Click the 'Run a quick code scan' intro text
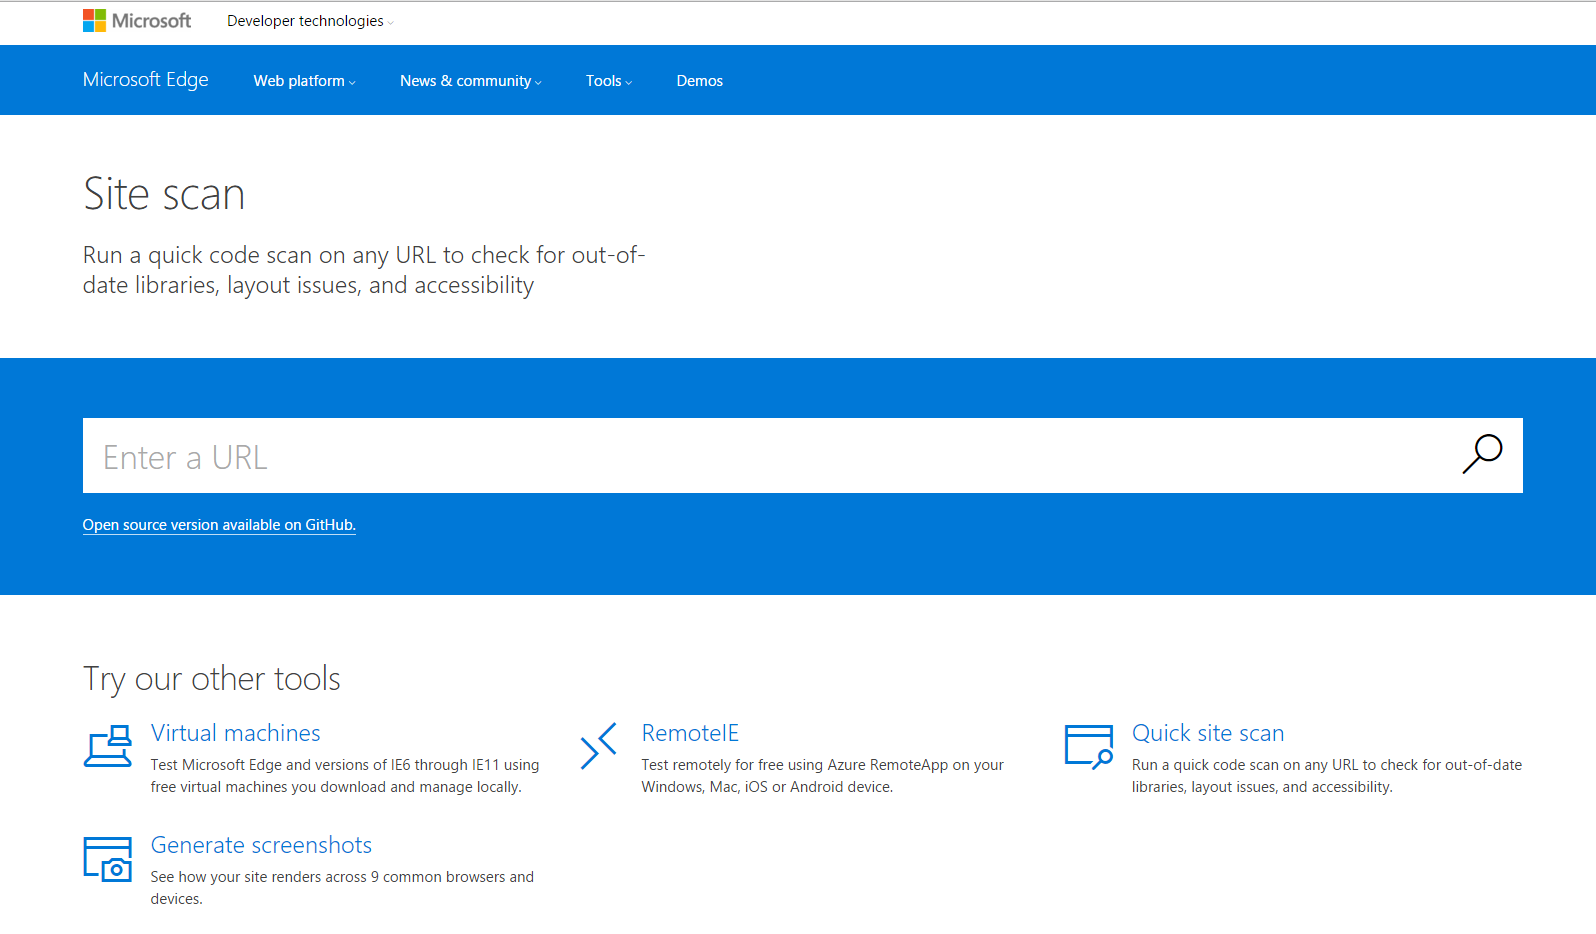Image resolution: width=1596 pixels, height=934 pixels. [364, 270]
